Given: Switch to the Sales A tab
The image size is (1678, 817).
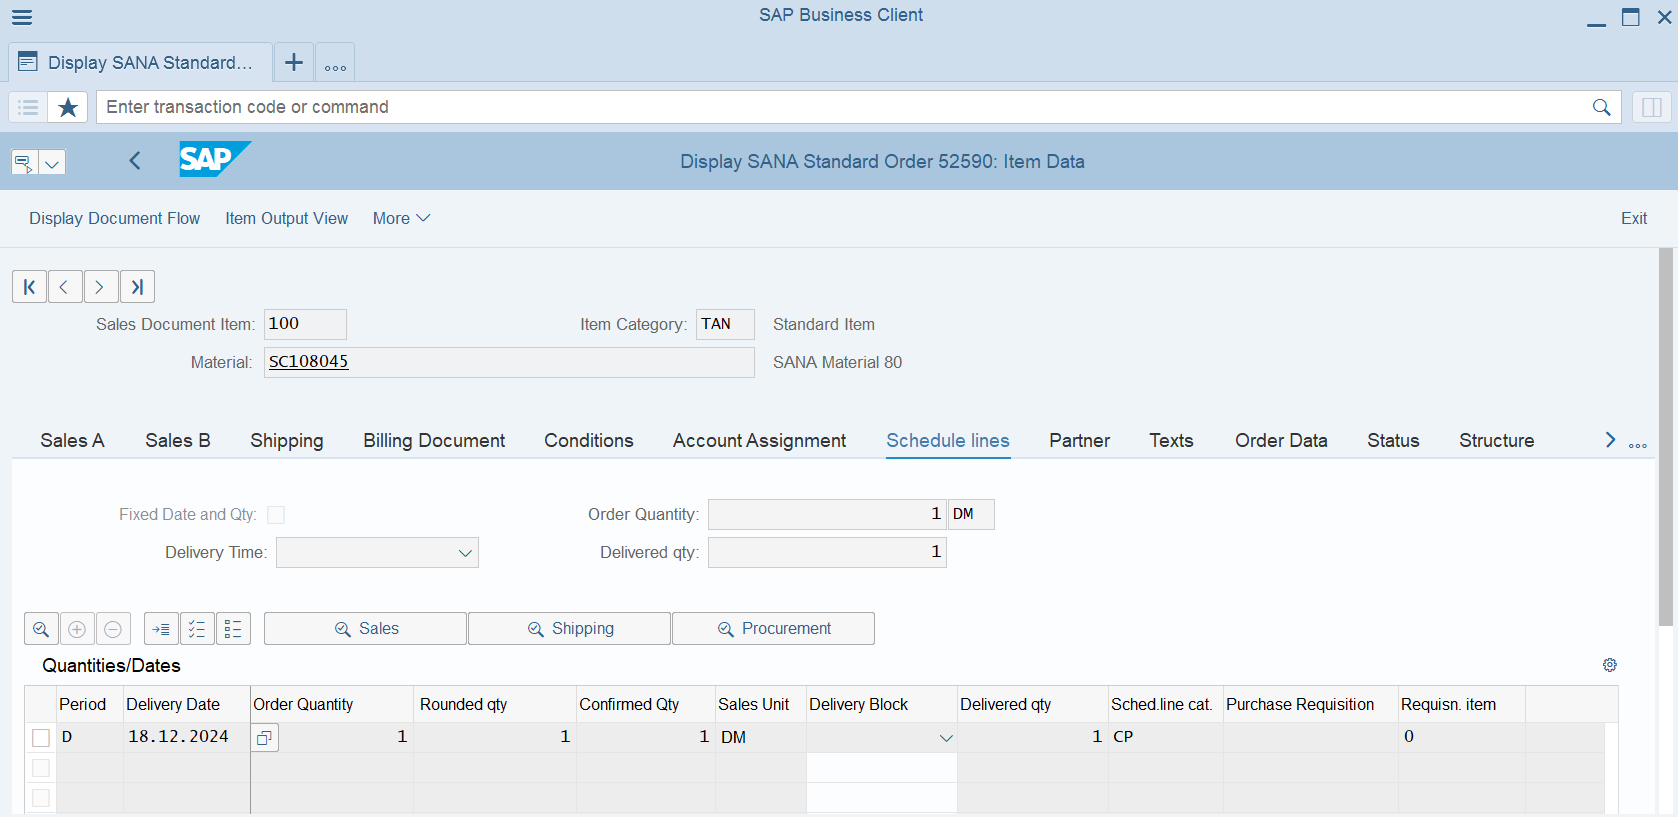Looking at the screenshot, I should point(72,441).
